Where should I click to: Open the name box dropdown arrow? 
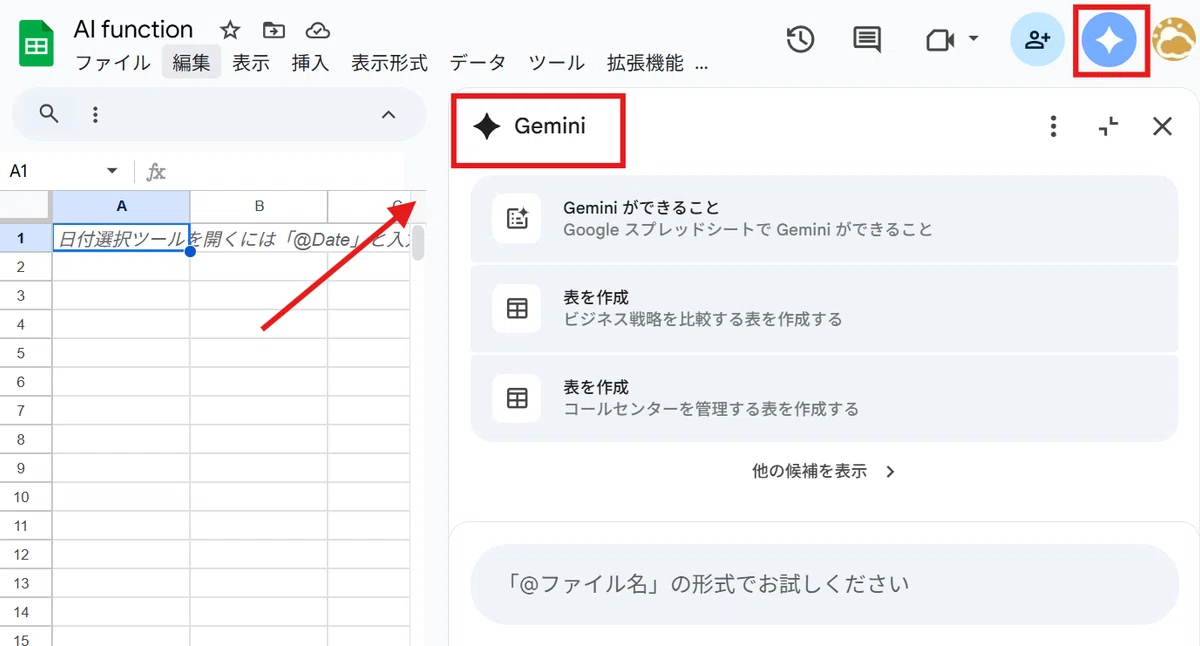112,171
